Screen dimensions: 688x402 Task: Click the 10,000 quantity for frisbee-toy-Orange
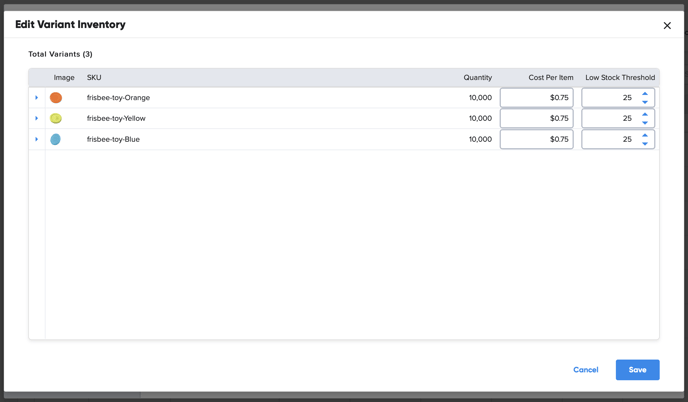pos(480,97)
